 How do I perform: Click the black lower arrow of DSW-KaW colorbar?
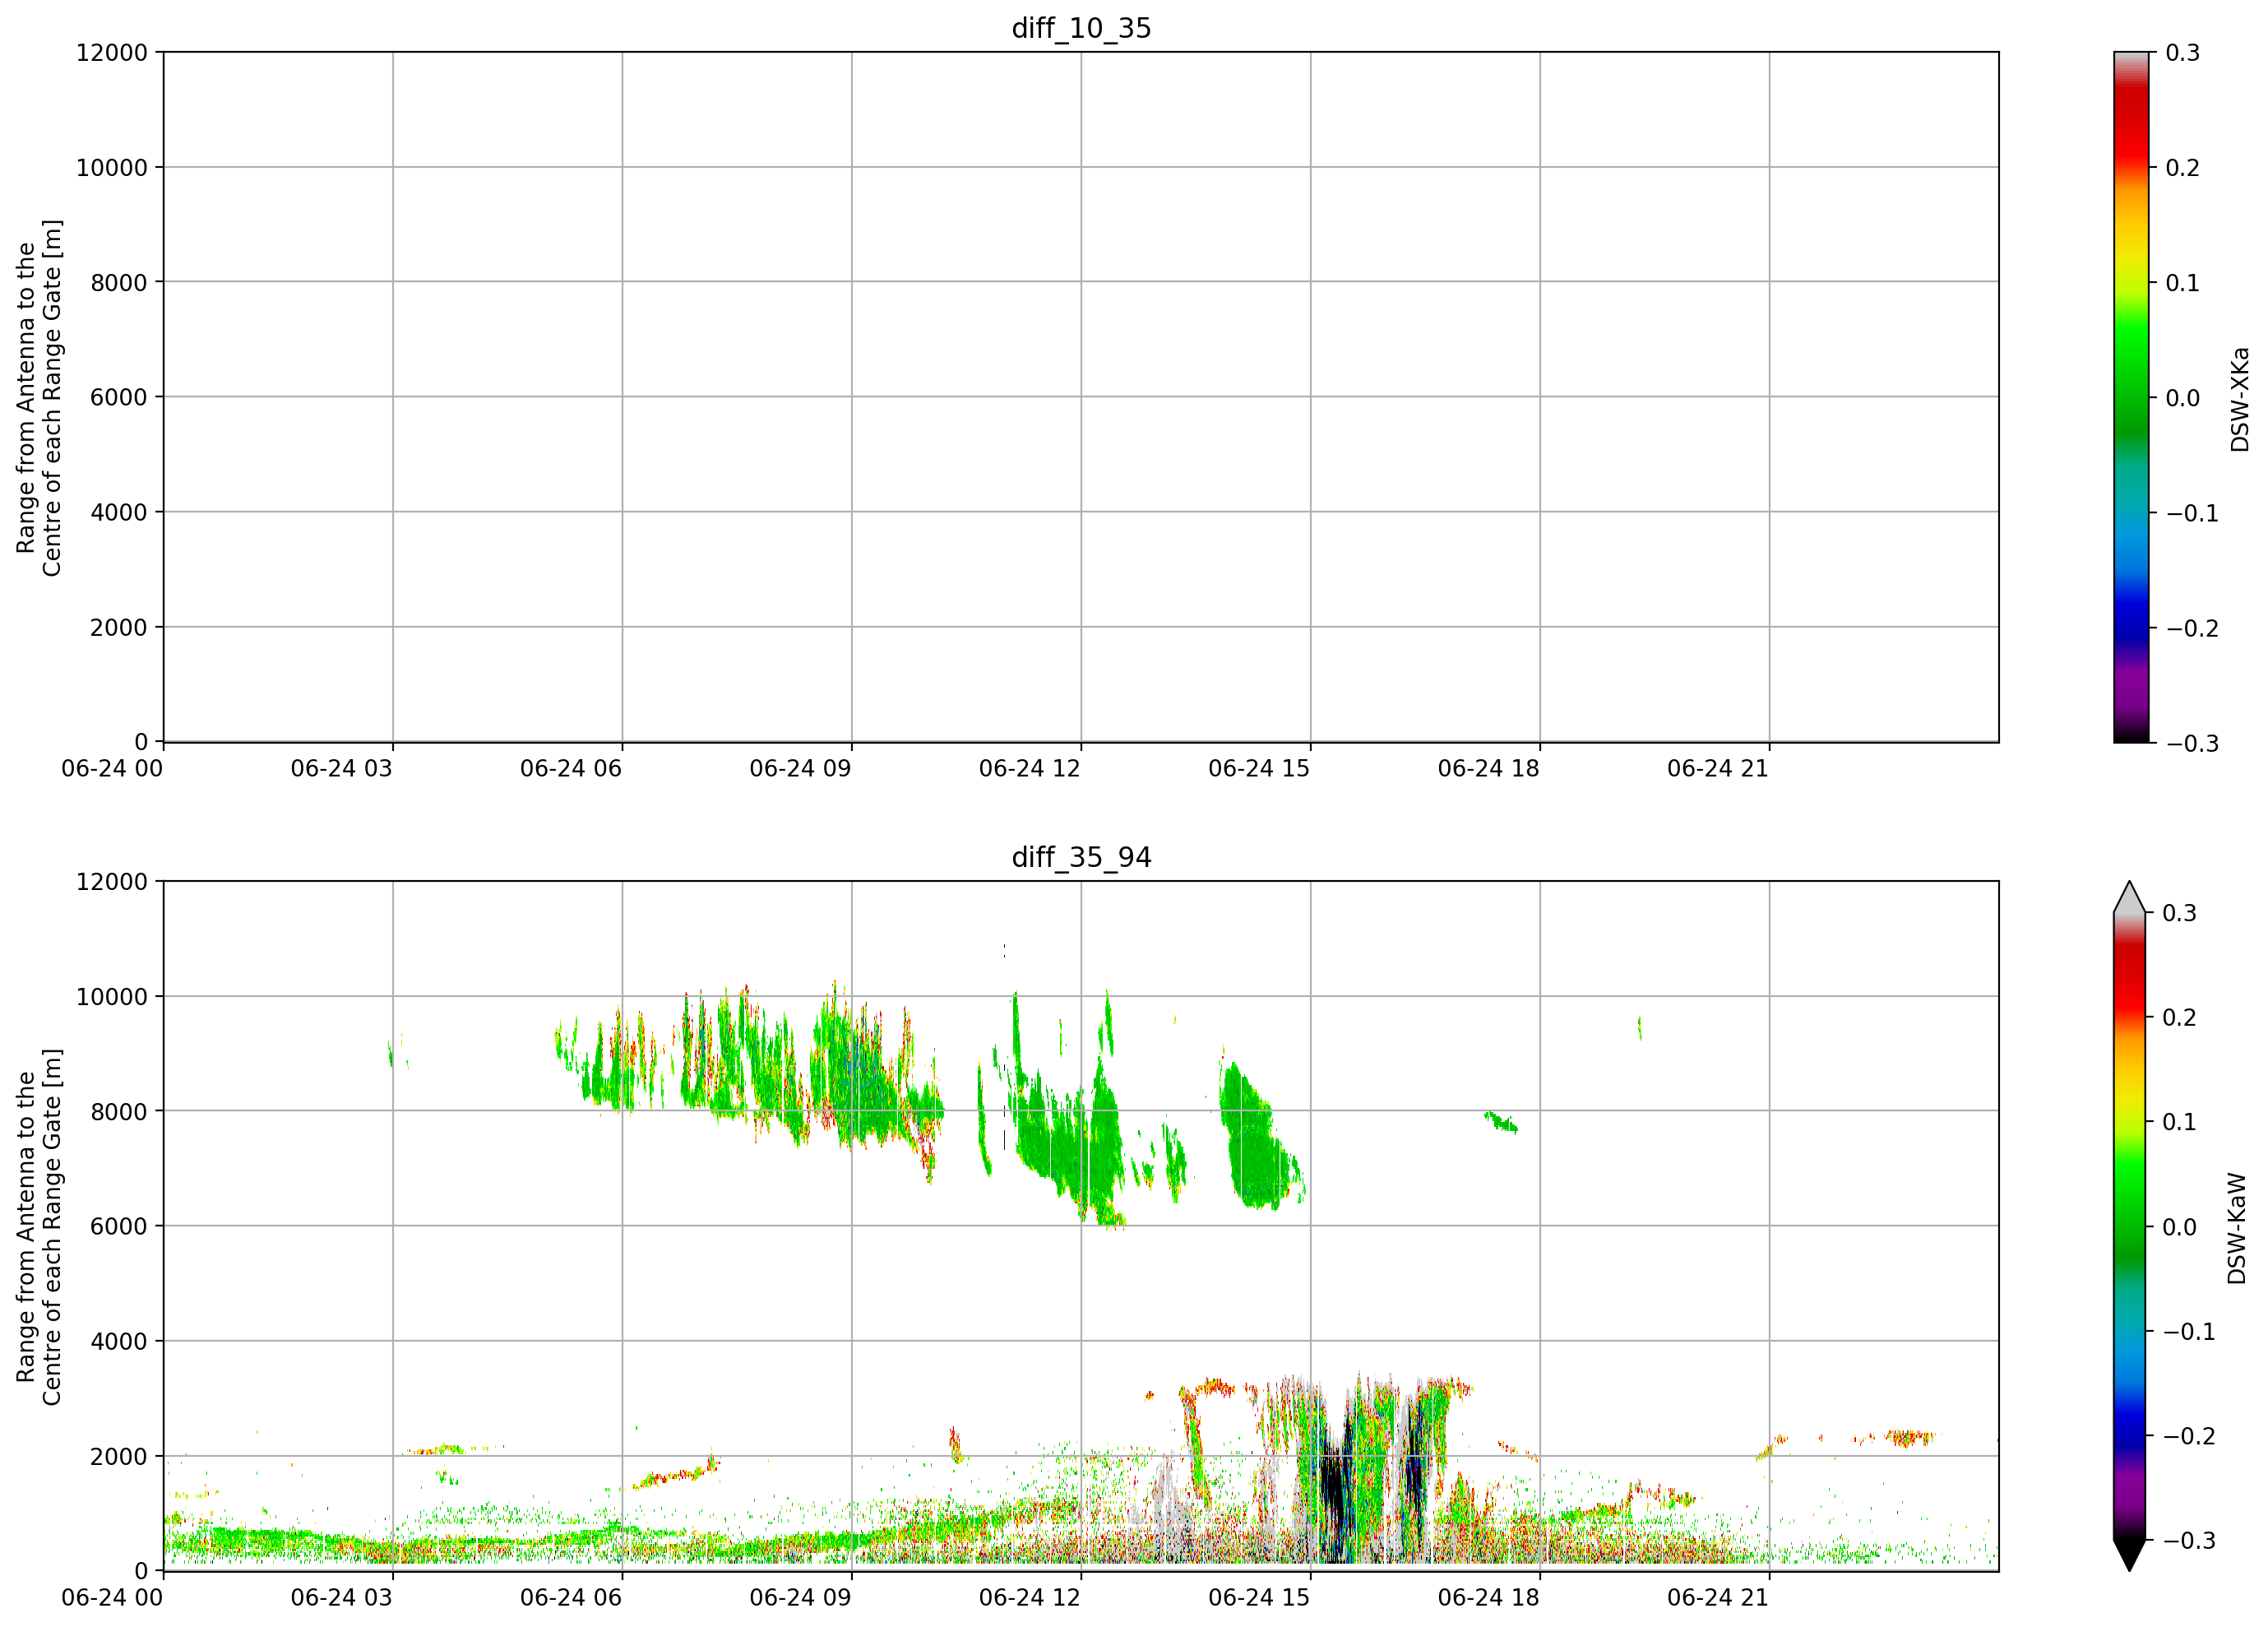point(2130,1553)
